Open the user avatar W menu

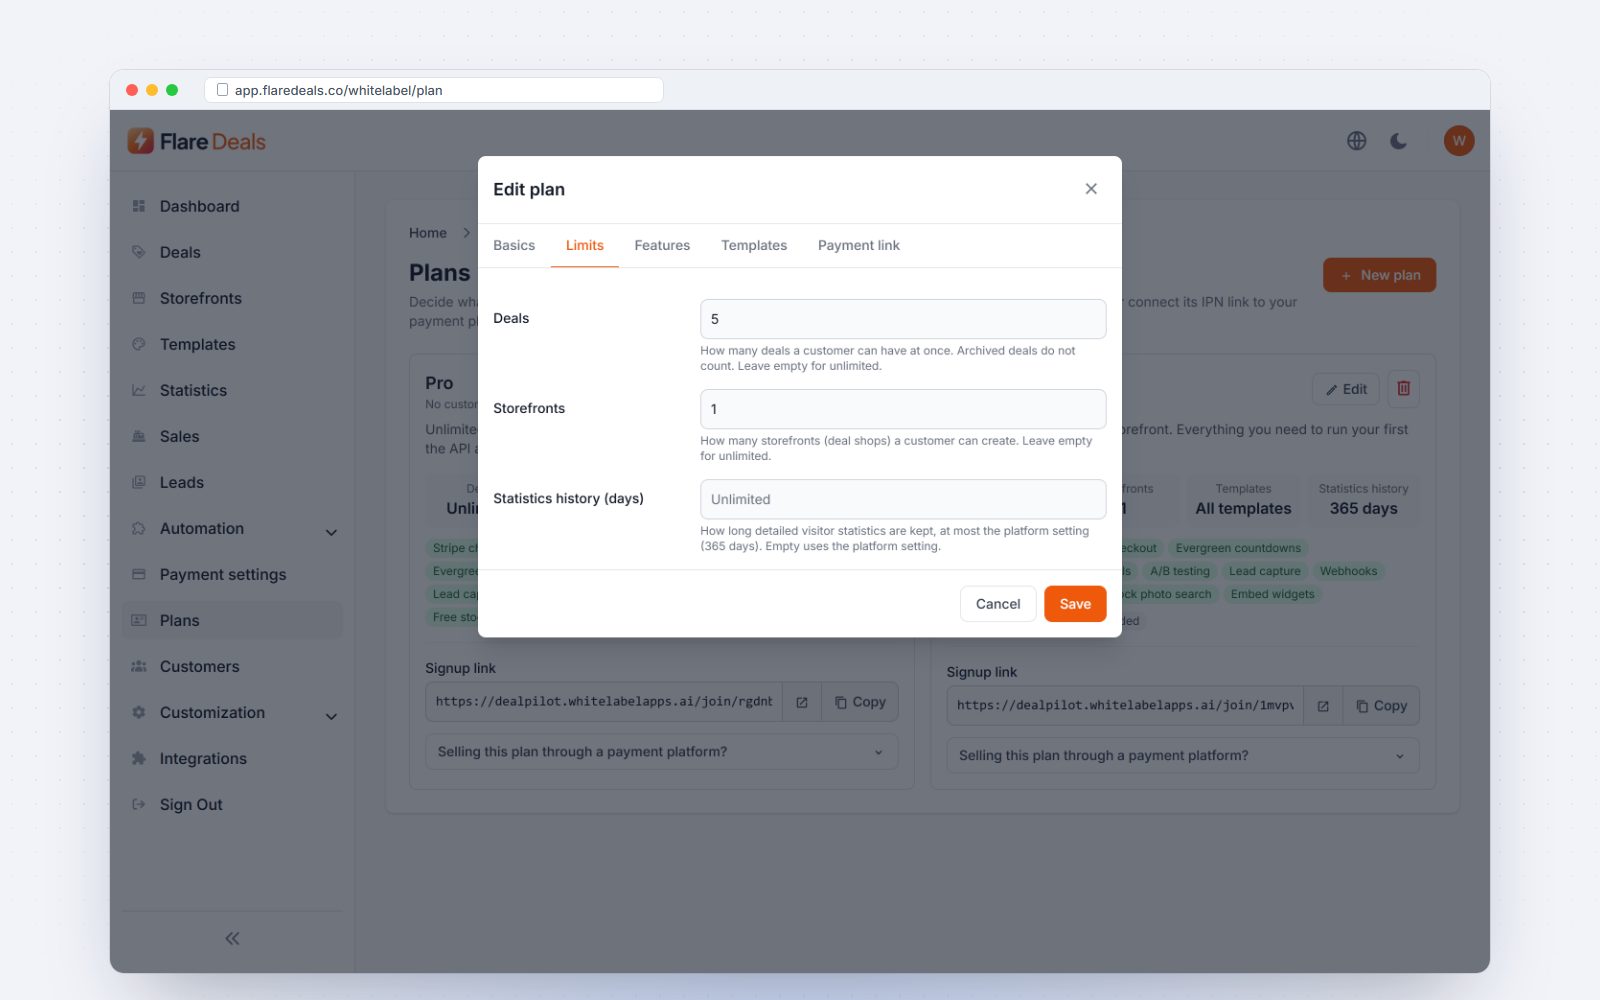pyautogui.click(x=1459, y=141)
